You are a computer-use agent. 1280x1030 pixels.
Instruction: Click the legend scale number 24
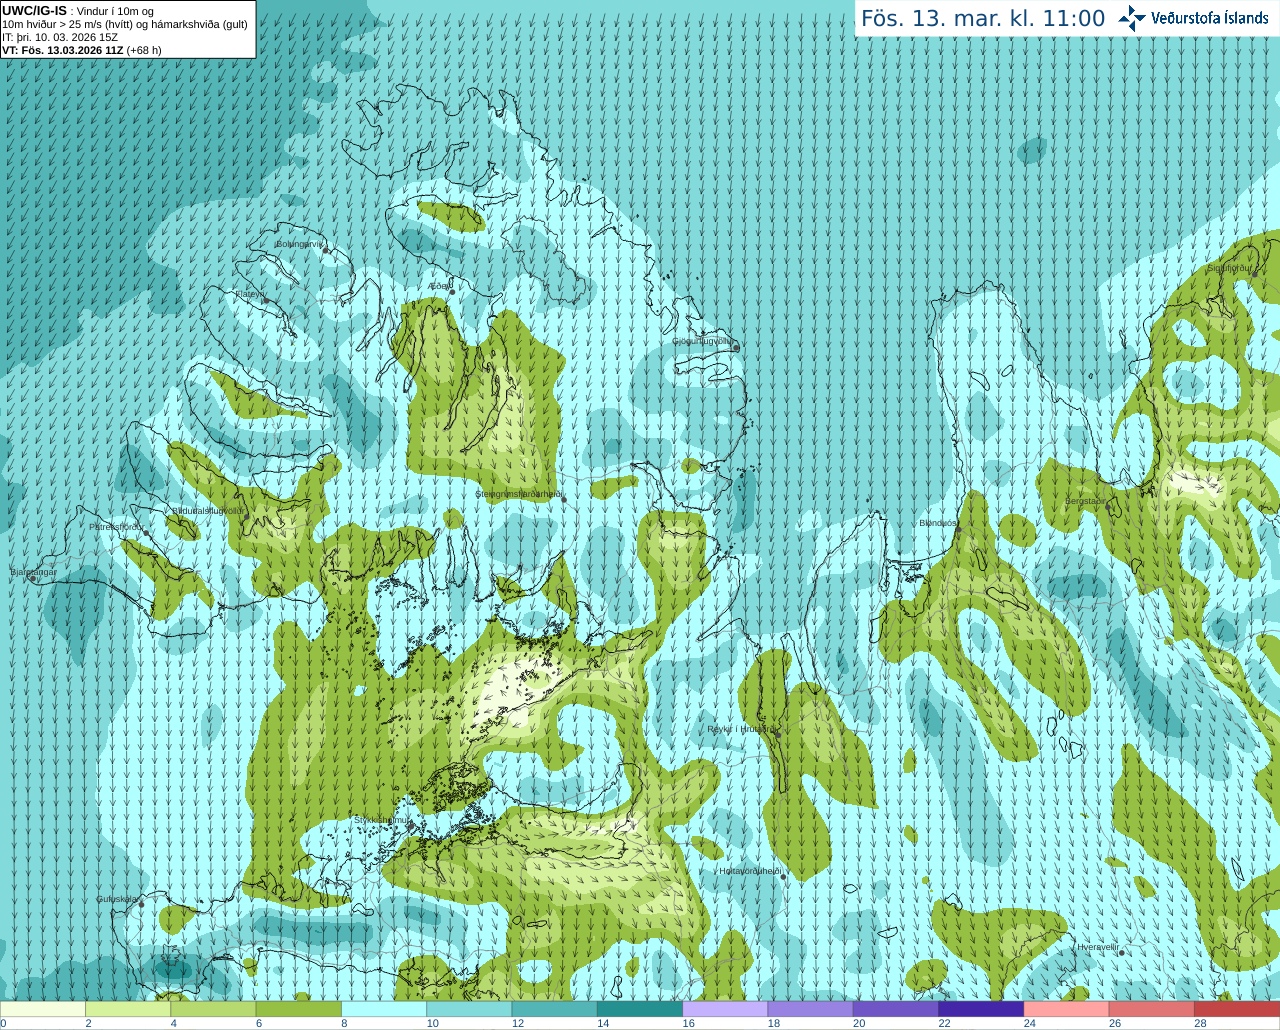1030,1023
